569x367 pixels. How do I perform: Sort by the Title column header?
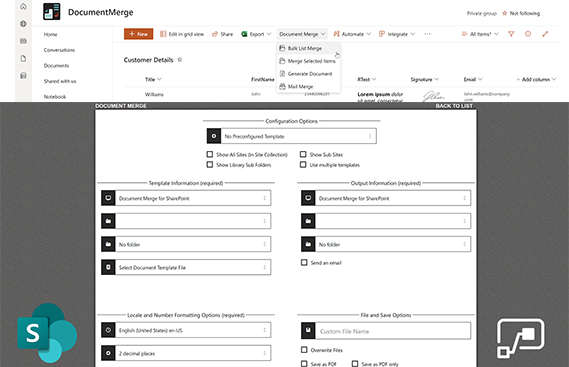(x=153, y=79)
